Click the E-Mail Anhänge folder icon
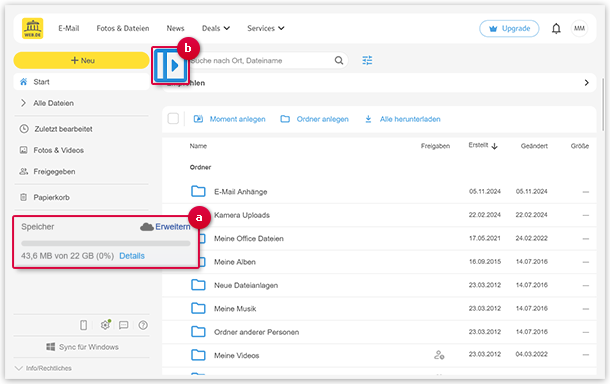 click(x=198, y=191)
